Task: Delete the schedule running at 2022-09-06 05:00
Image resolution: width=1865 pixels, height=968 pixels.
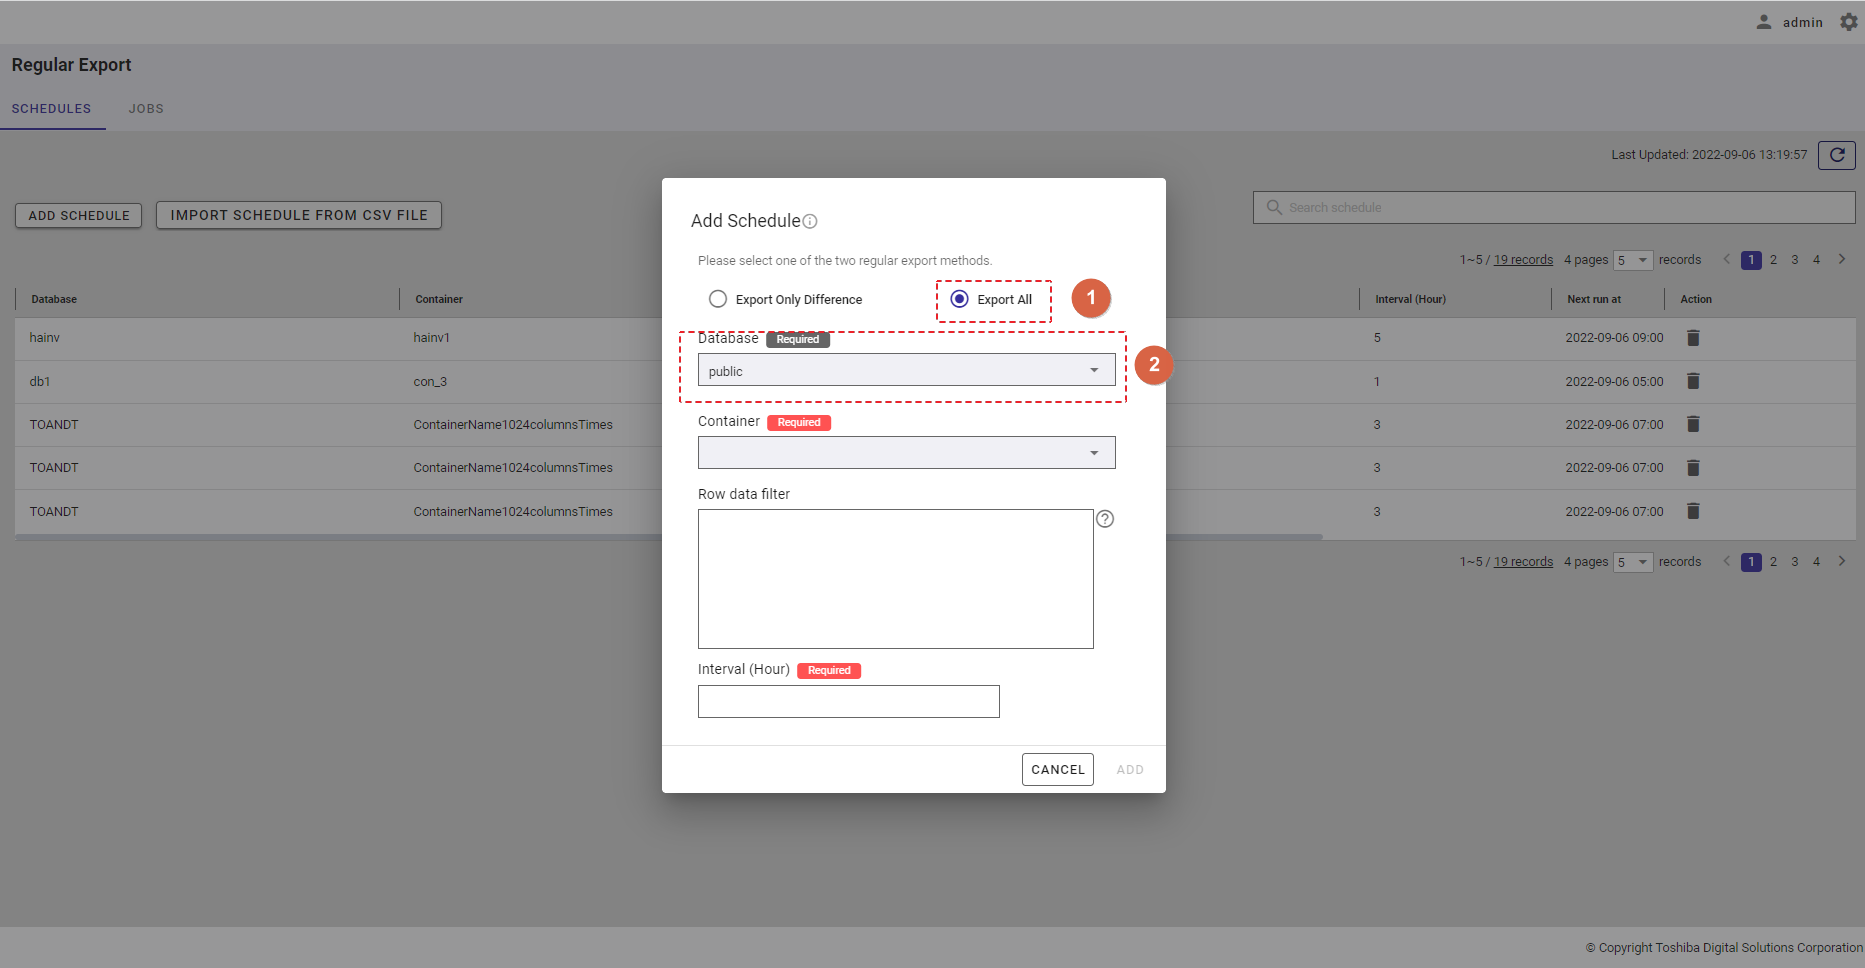Action: pyautogui.click(x=1693, y=381)
